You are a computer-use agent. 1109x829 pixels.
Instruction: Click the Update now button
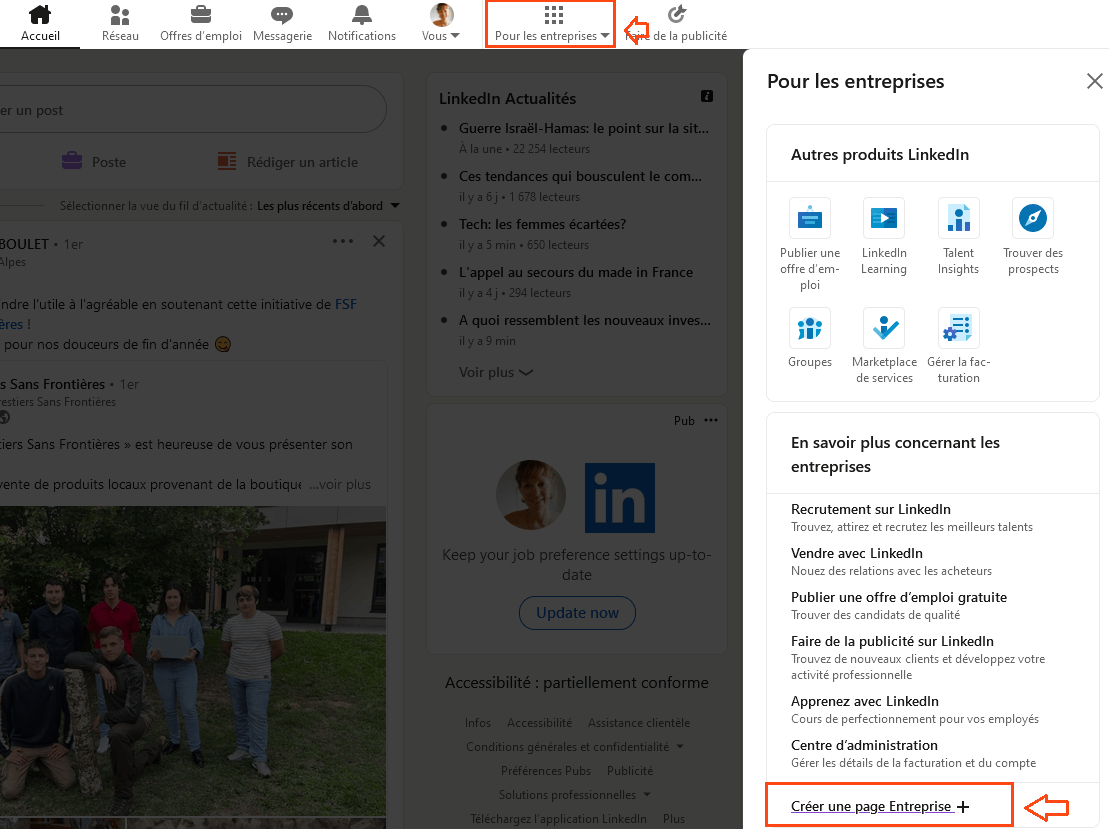click(577, 613)
